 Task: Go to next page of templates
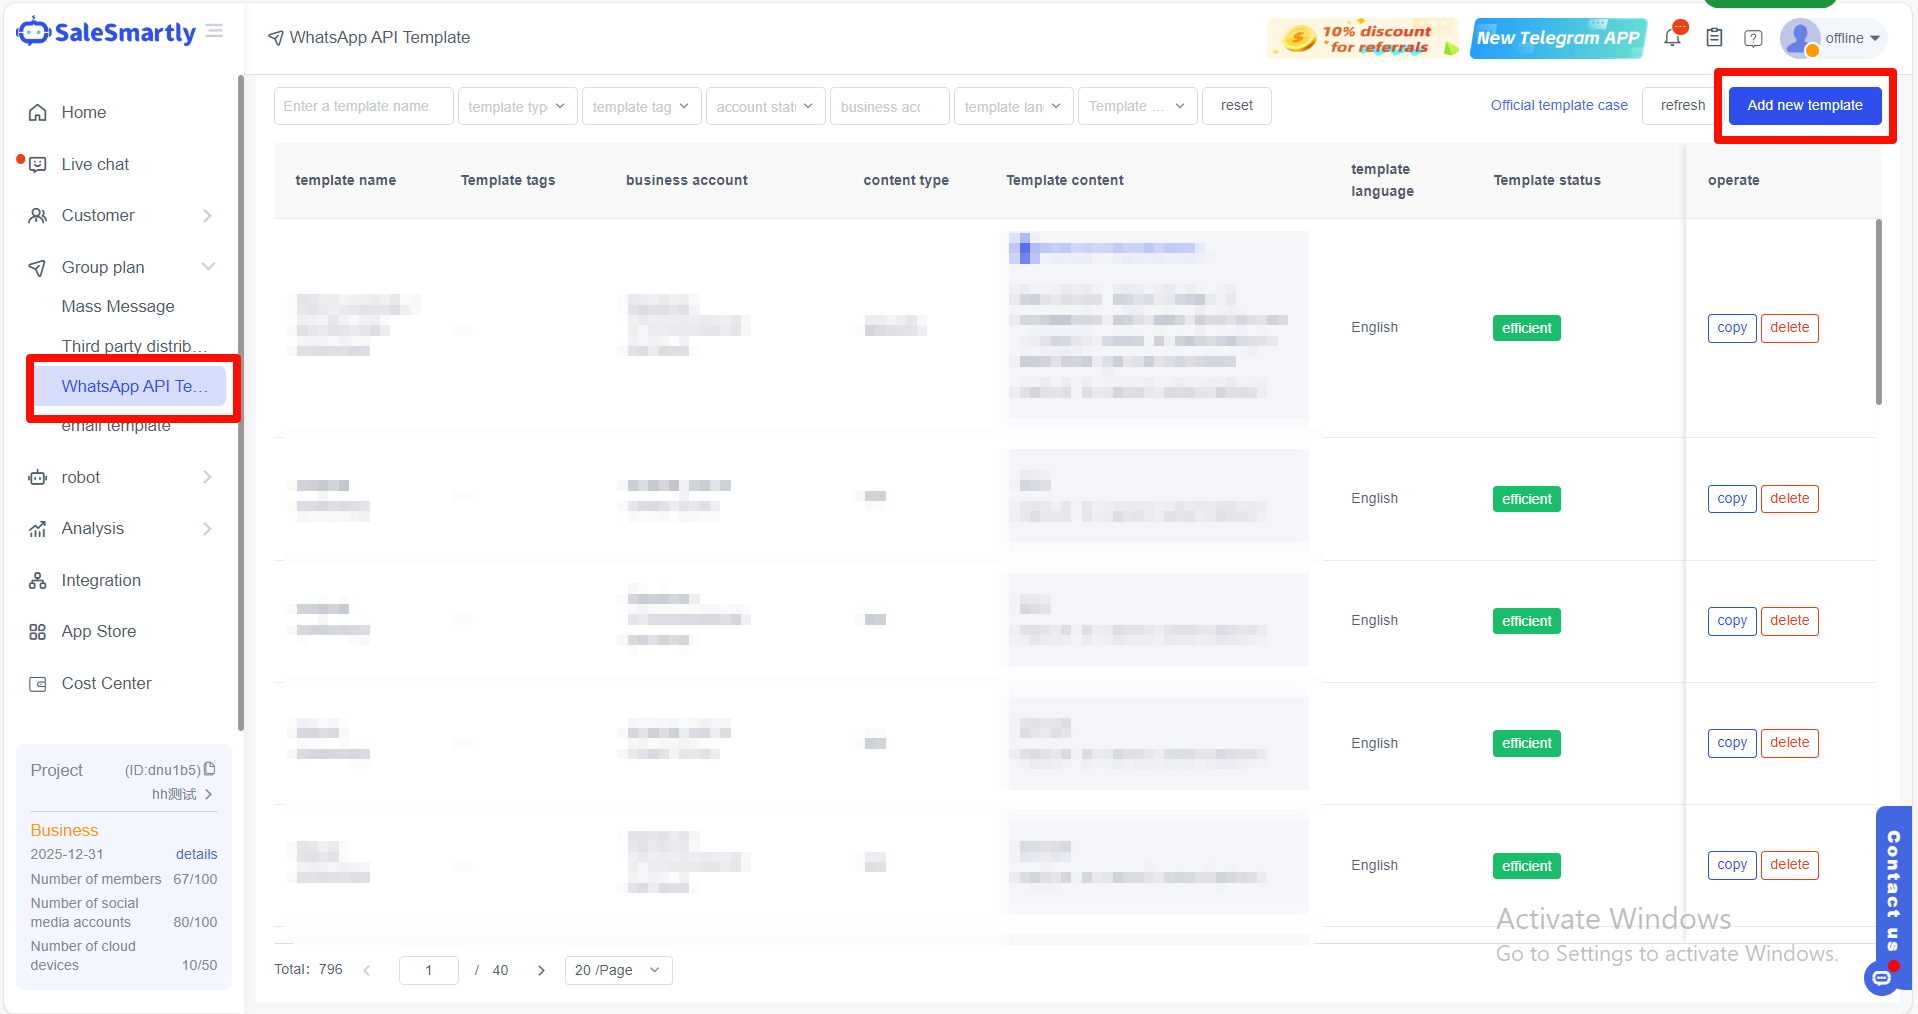point(541,970)
